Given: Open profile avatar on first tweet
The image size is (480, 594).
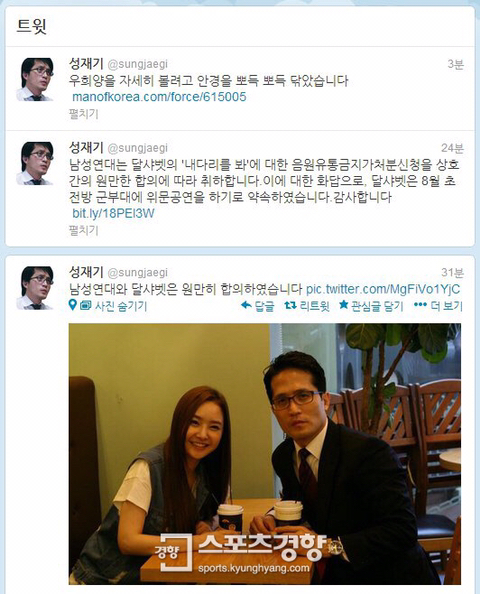Looking at the screenshot, I should (35, 79).
